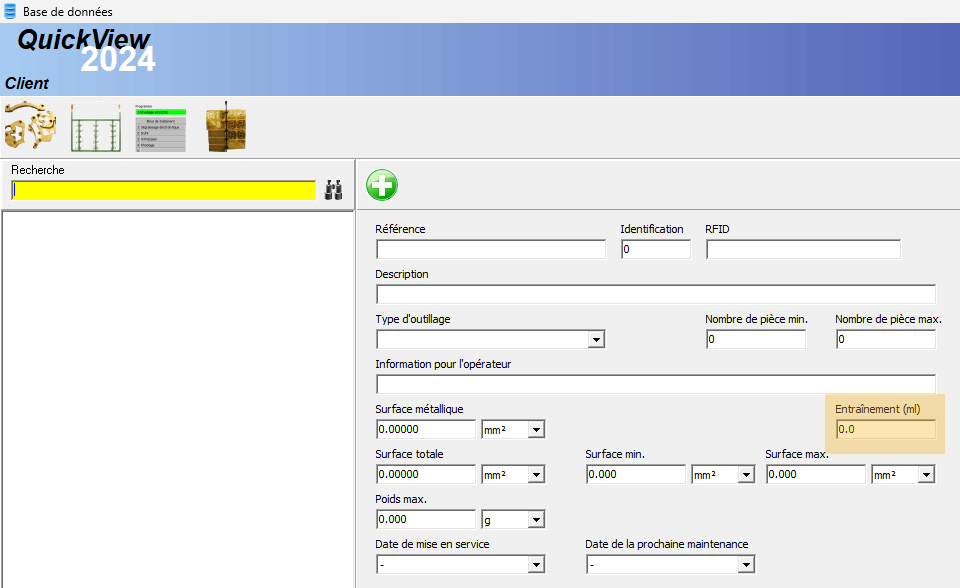Click the gold watch parts icon
The height and width of the screenshot is (588, 960).
coord(30,127)
